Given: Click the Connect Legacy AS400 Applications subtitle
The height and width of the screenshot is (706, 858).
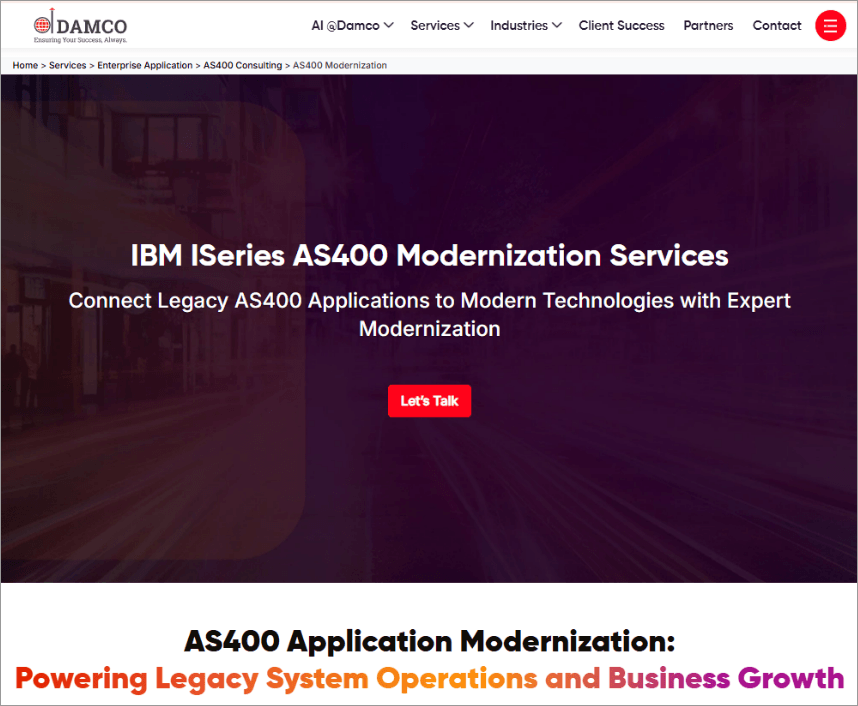Looking at the screenshot, I should pyautogui.click(x=430, y=315).
